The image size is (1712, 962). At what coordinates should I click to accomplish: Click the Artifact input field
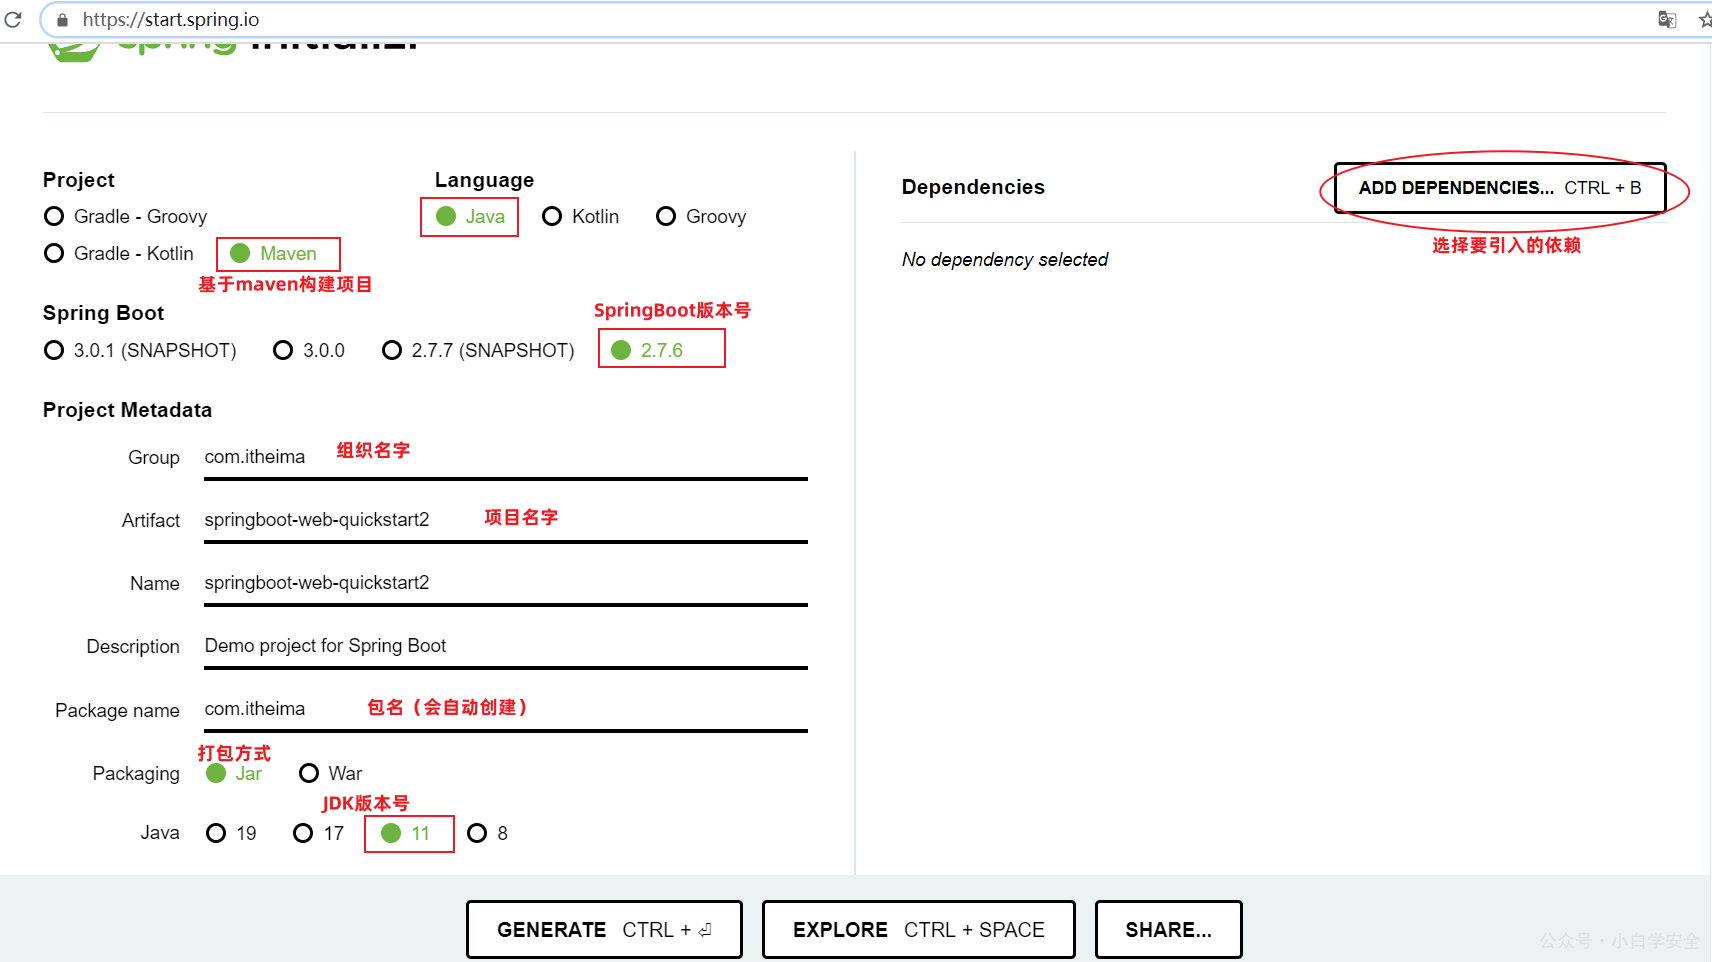506,520
